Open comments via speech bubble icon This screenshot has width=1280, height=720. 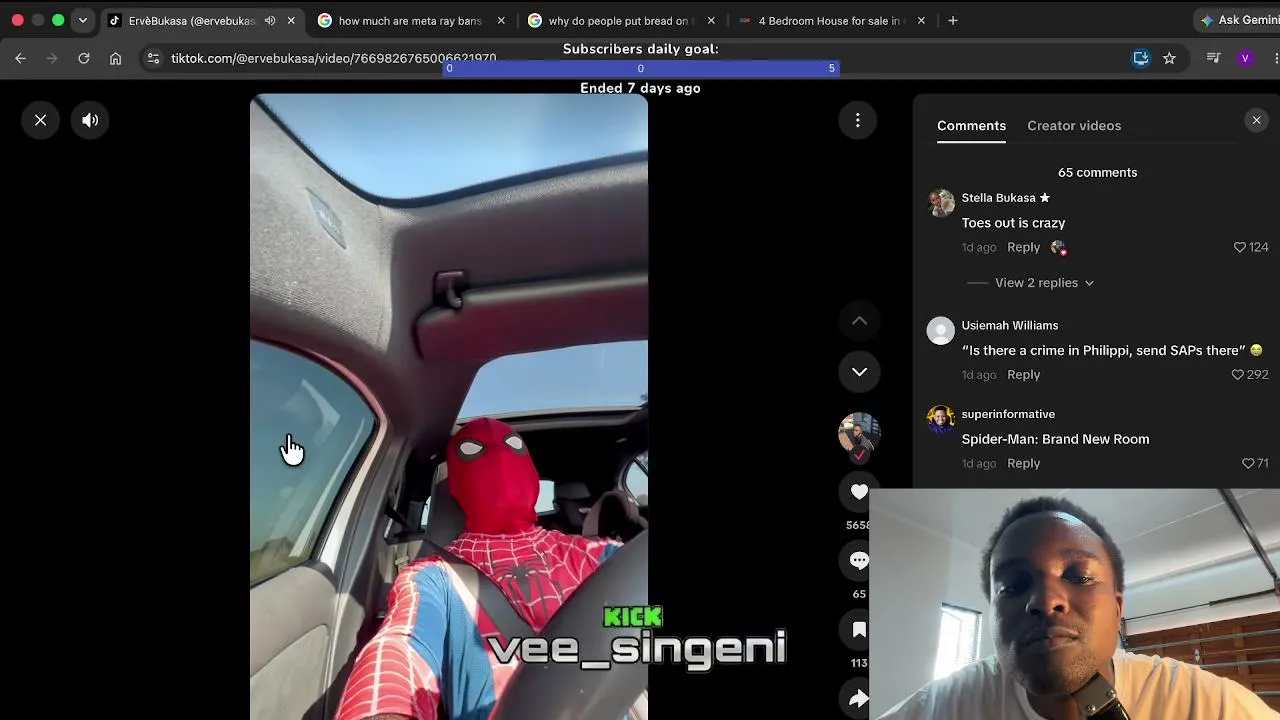(859, 561)
